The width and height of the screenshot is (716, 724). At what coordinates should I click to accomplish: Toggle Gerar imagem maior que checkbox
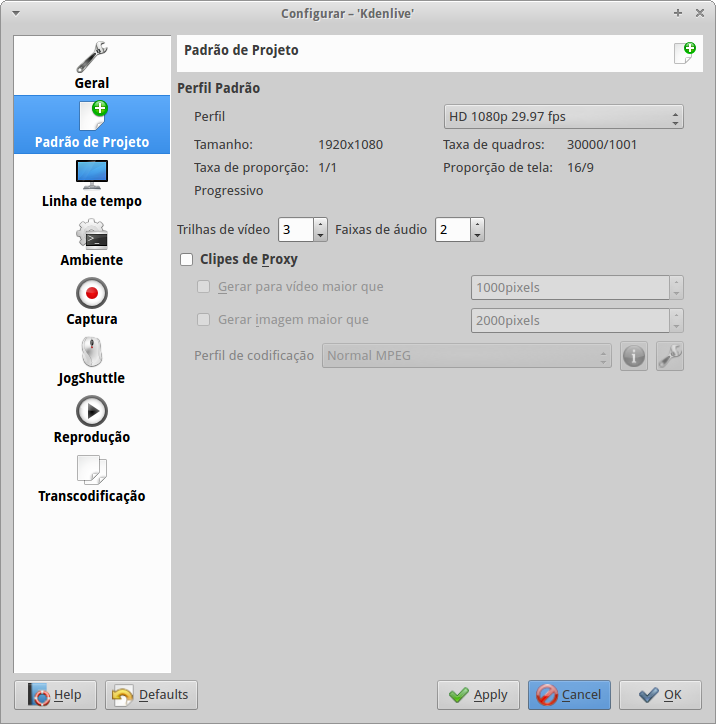point(204,320)
